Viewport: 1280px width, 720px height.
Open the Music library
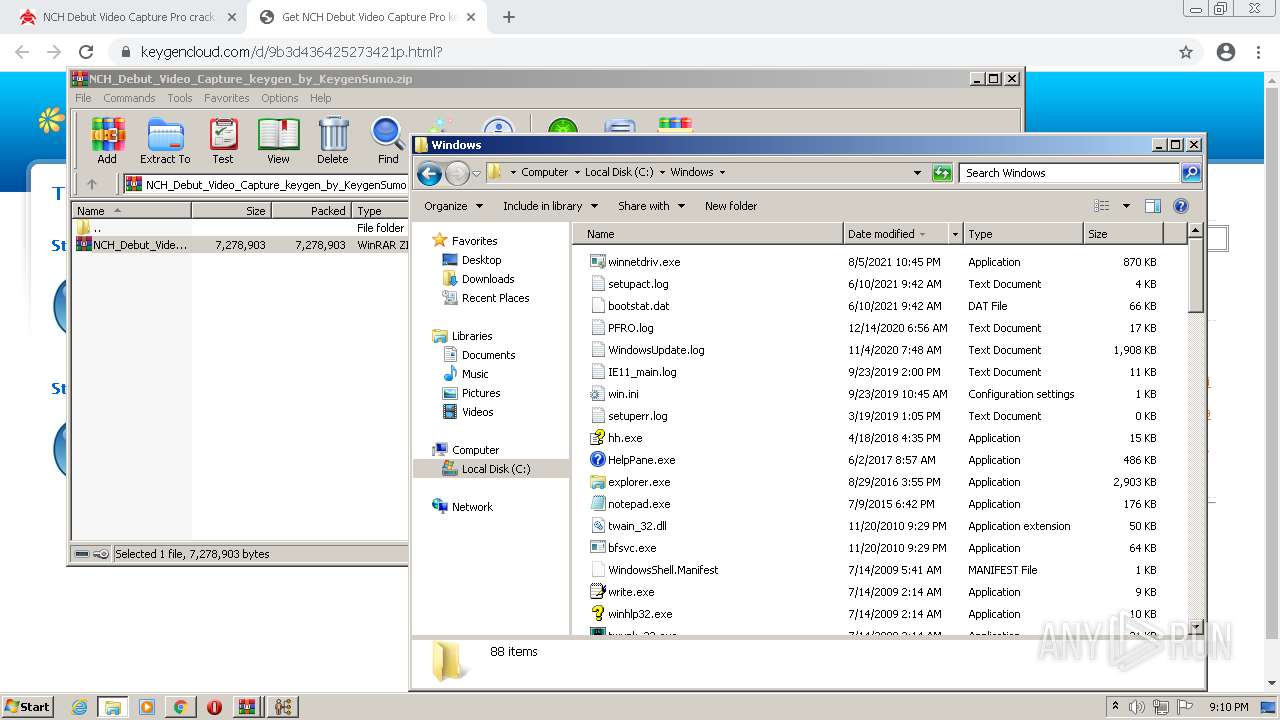475,374
